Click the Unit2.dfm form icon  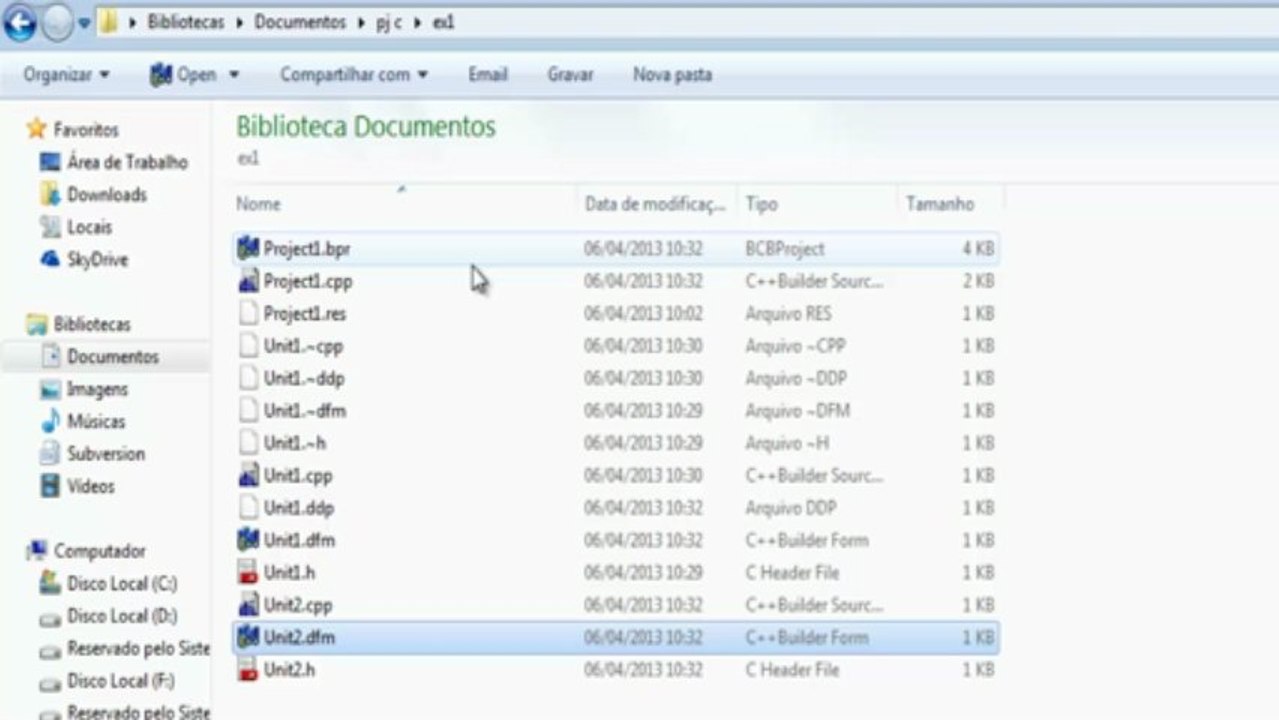coord(248,637)
